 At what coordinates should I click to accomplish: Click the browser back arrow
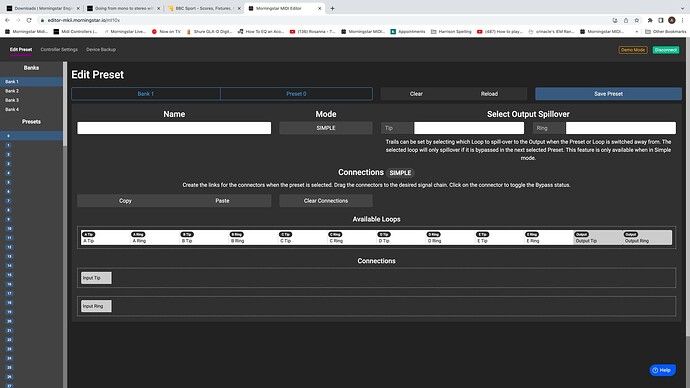7,20
